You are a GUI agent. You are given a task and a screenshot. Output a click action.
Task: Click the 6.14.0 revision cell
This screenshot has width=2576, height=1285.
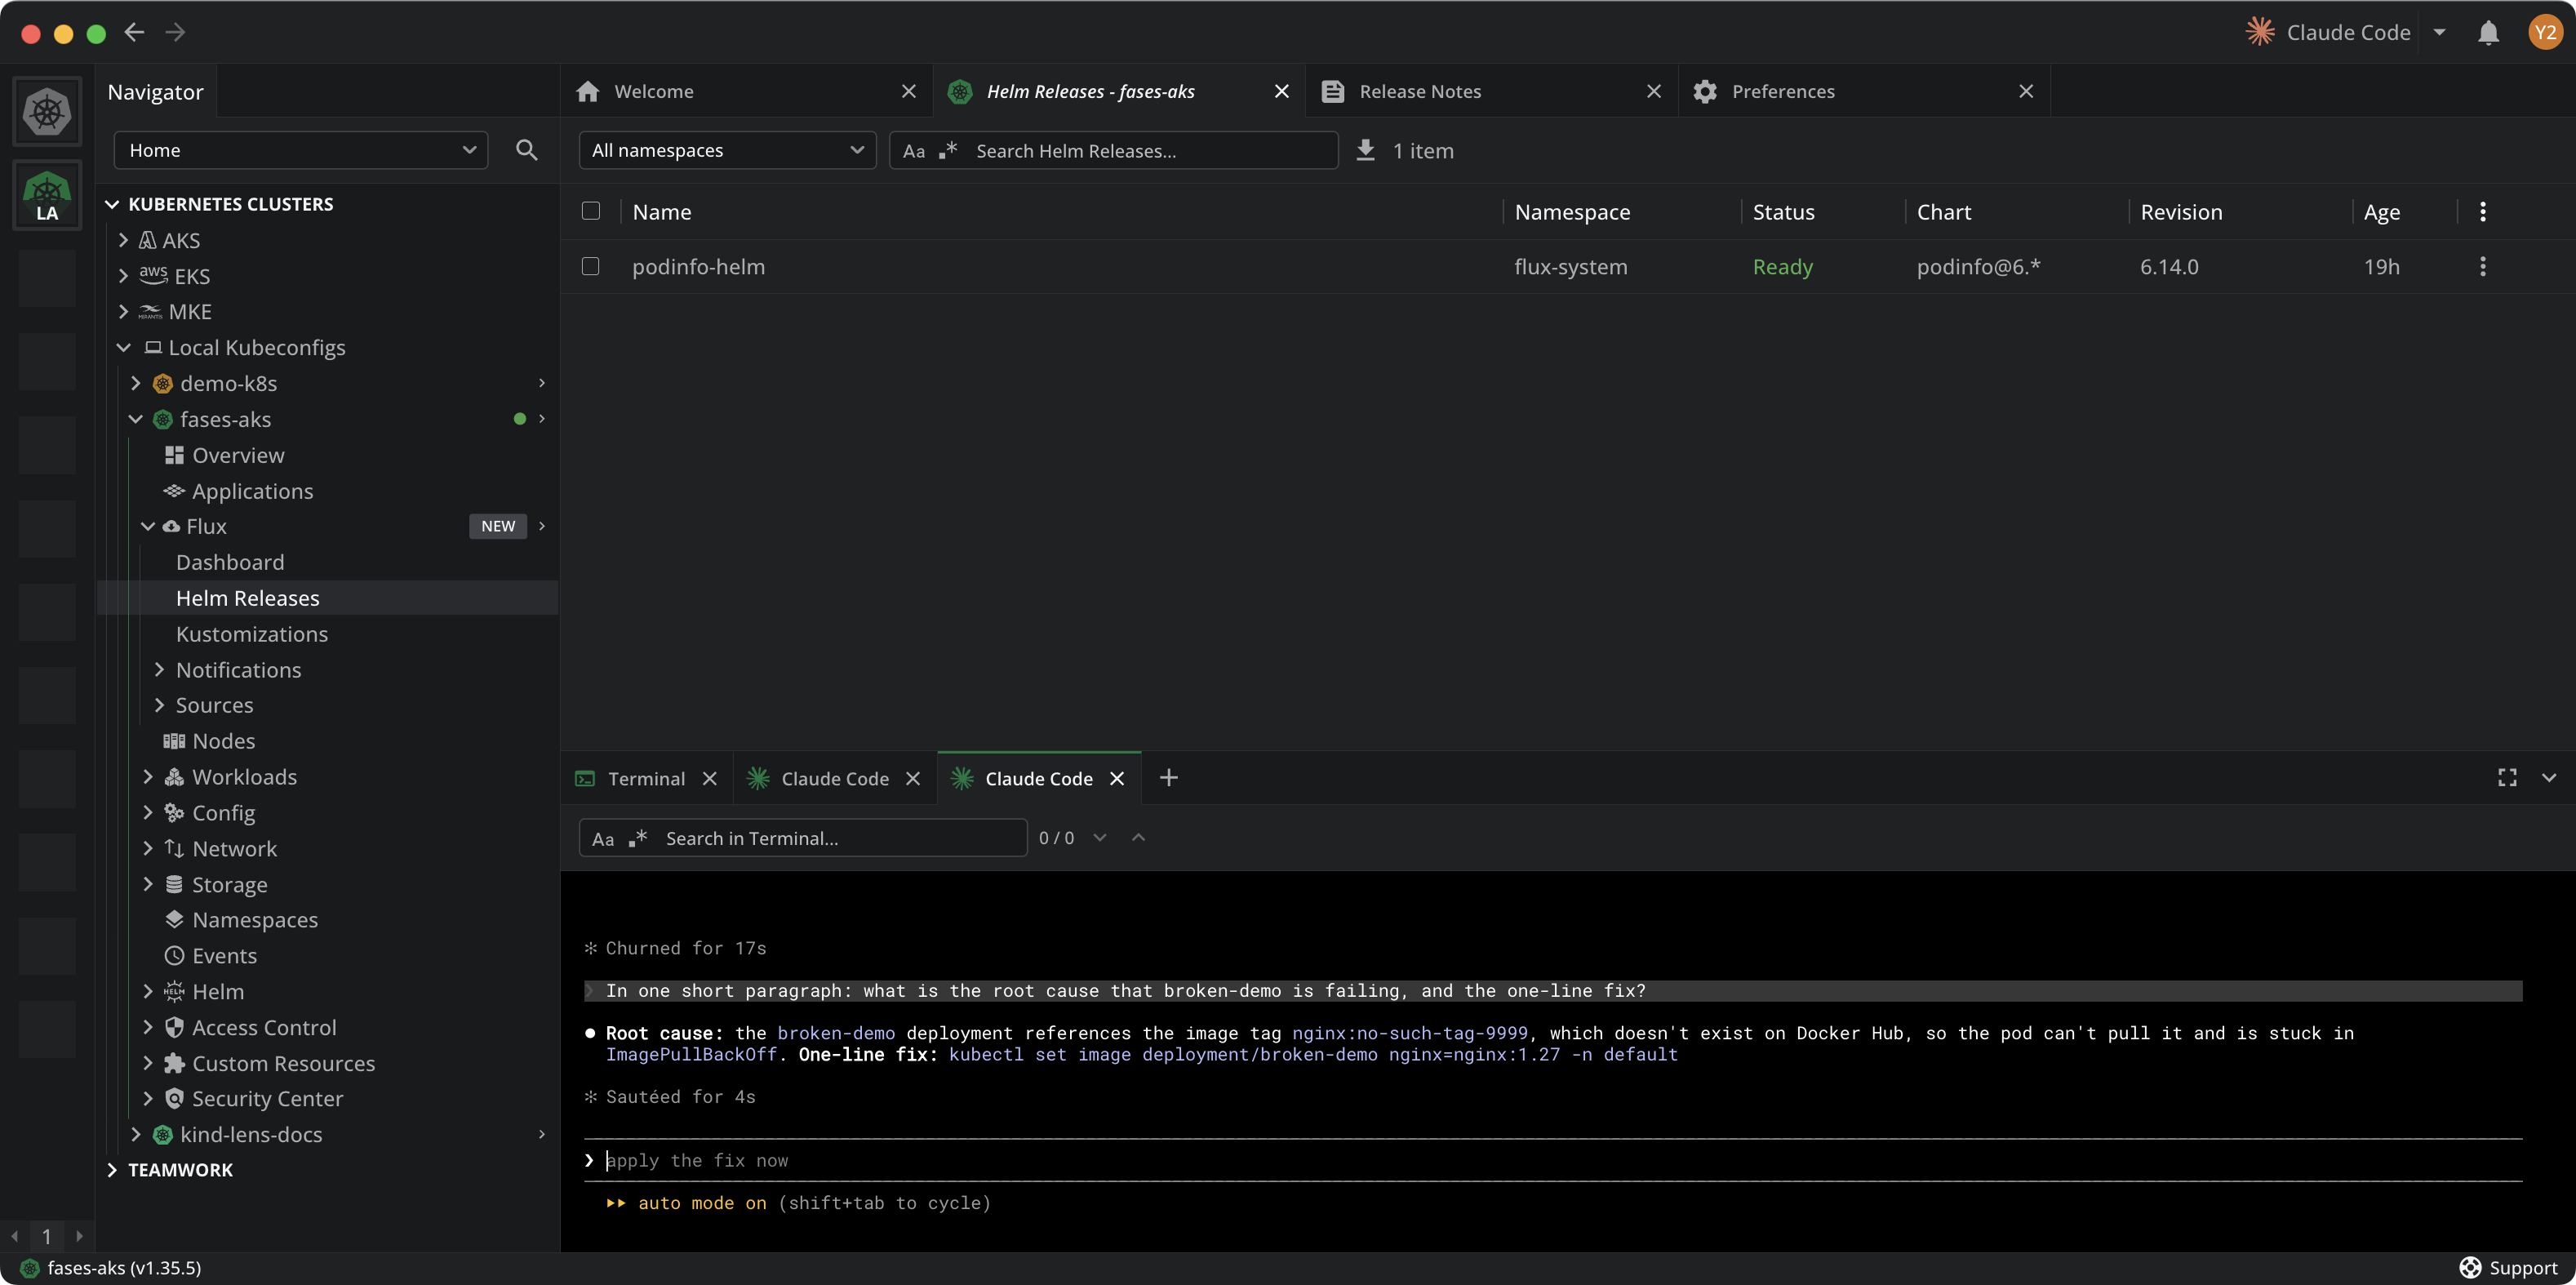point(2169,267)
